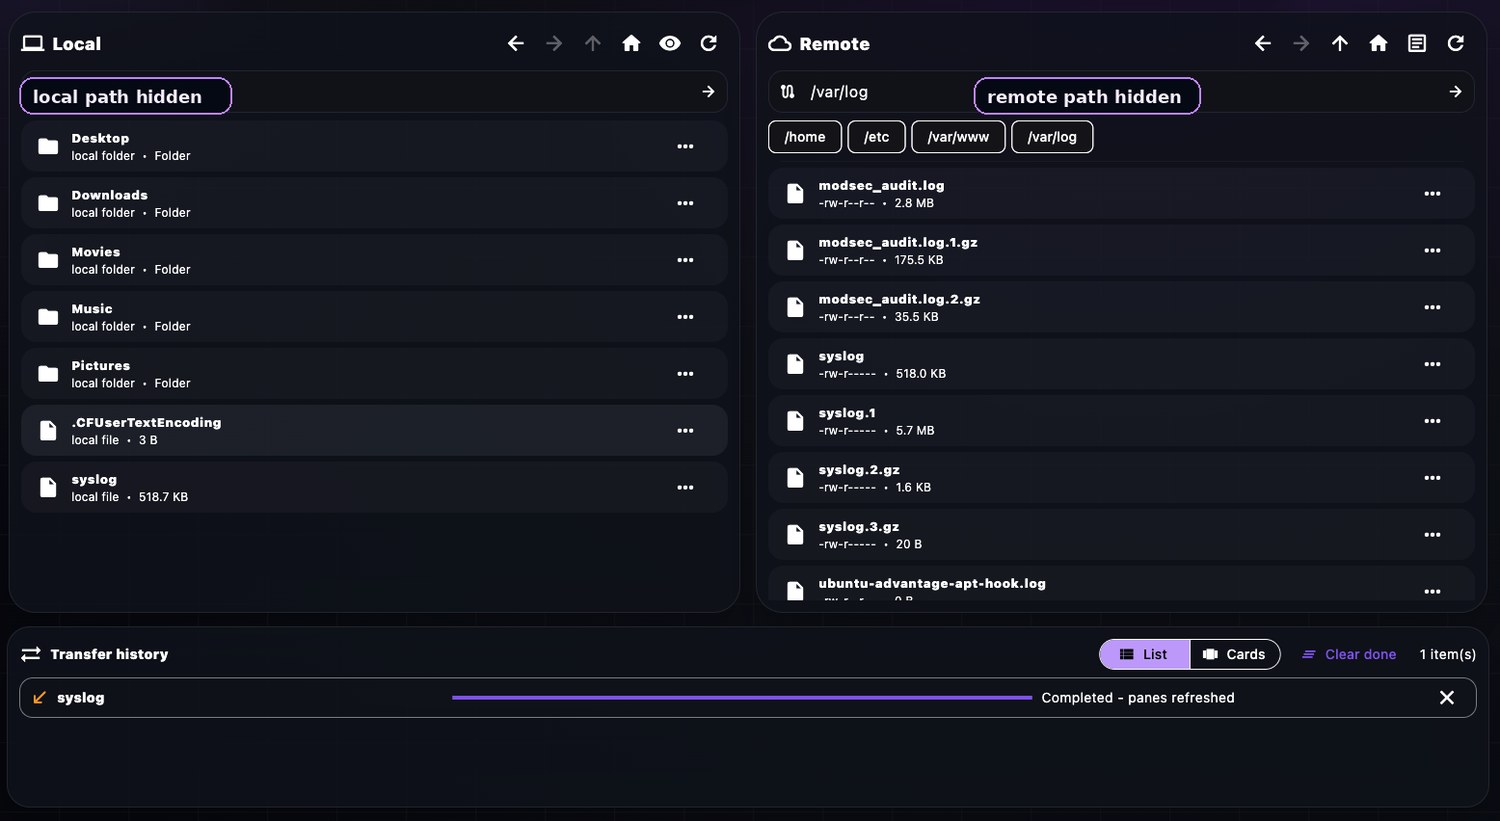Open Local home directory
The image size is (1500, 821).
[x=631, y=43]
